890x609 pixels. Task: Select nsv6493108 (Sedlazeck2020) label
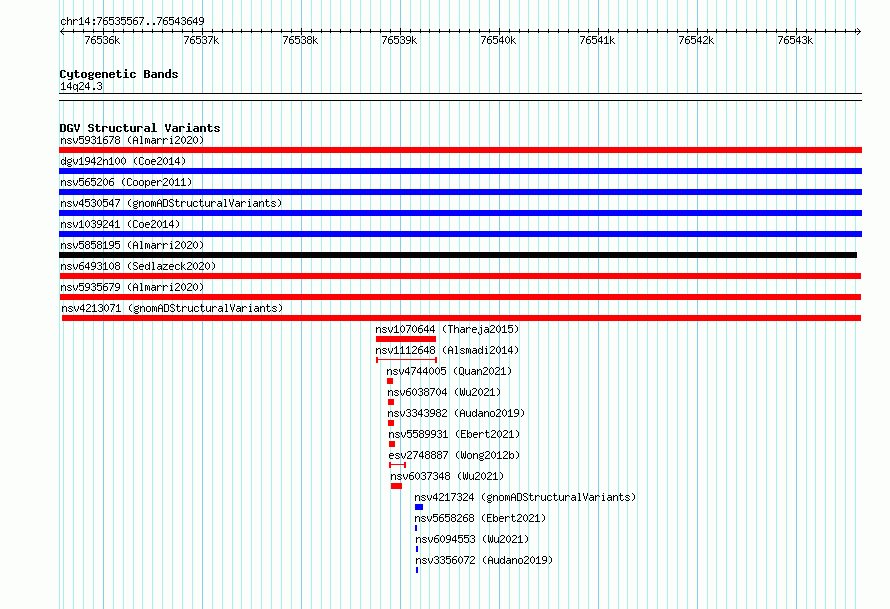[x=138, y=266]
